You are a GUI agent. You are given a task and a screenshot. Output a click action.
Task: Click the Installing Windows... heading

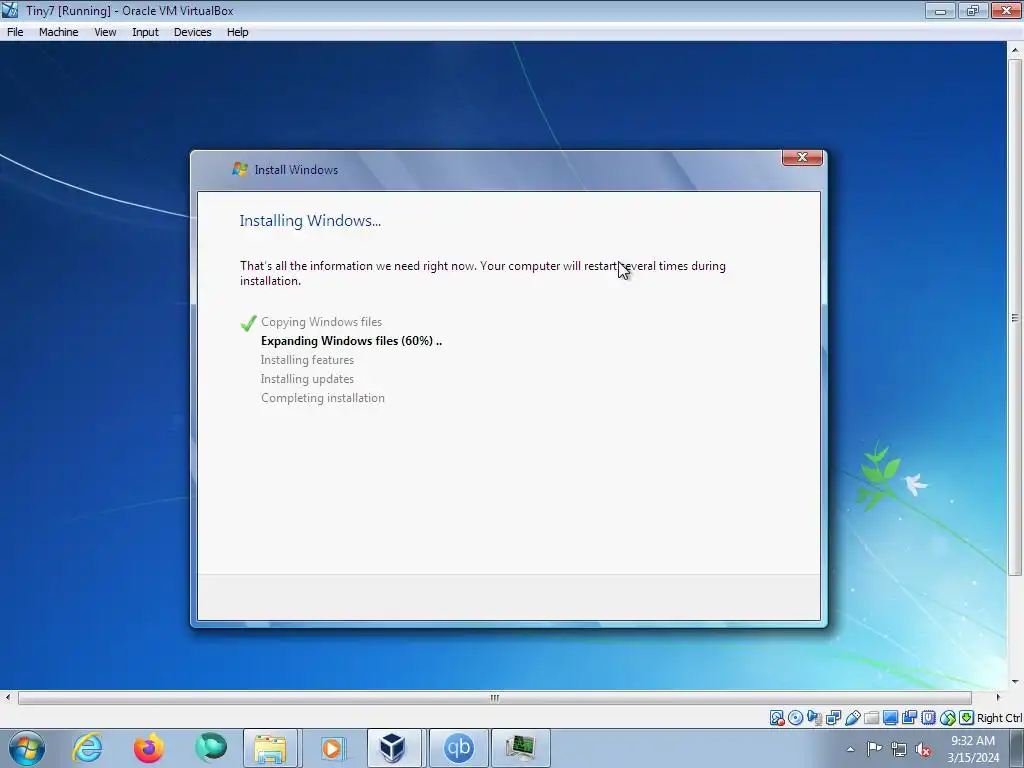pos(310,221)
